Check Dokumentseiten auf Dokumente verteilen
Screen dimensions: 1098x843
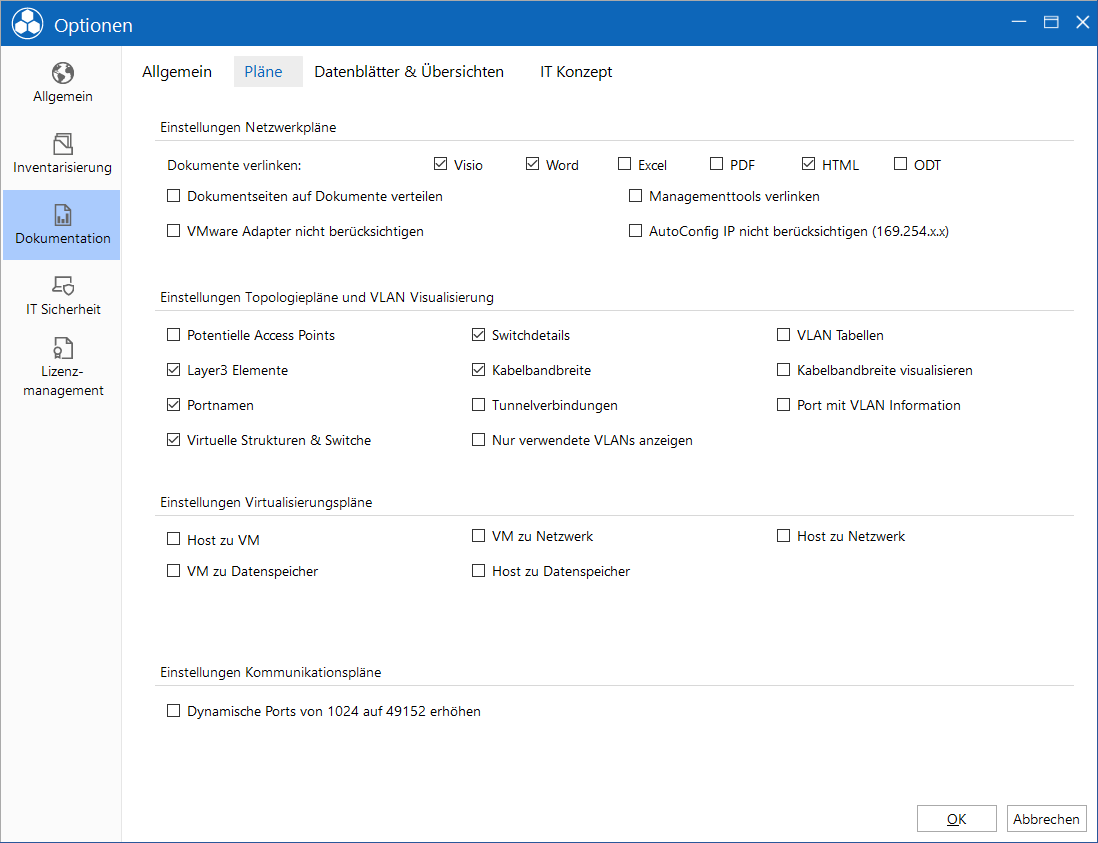[x=174, y=196]
